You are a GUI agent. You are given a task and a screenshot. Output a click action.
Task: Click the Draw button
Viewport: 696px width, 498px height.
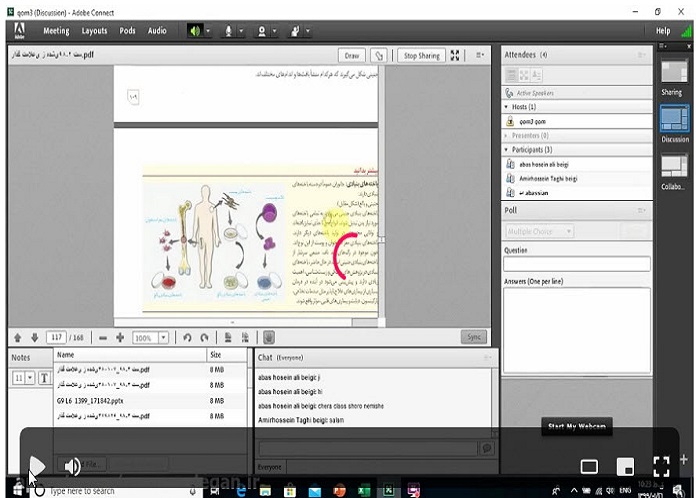[x=351, y=56]
